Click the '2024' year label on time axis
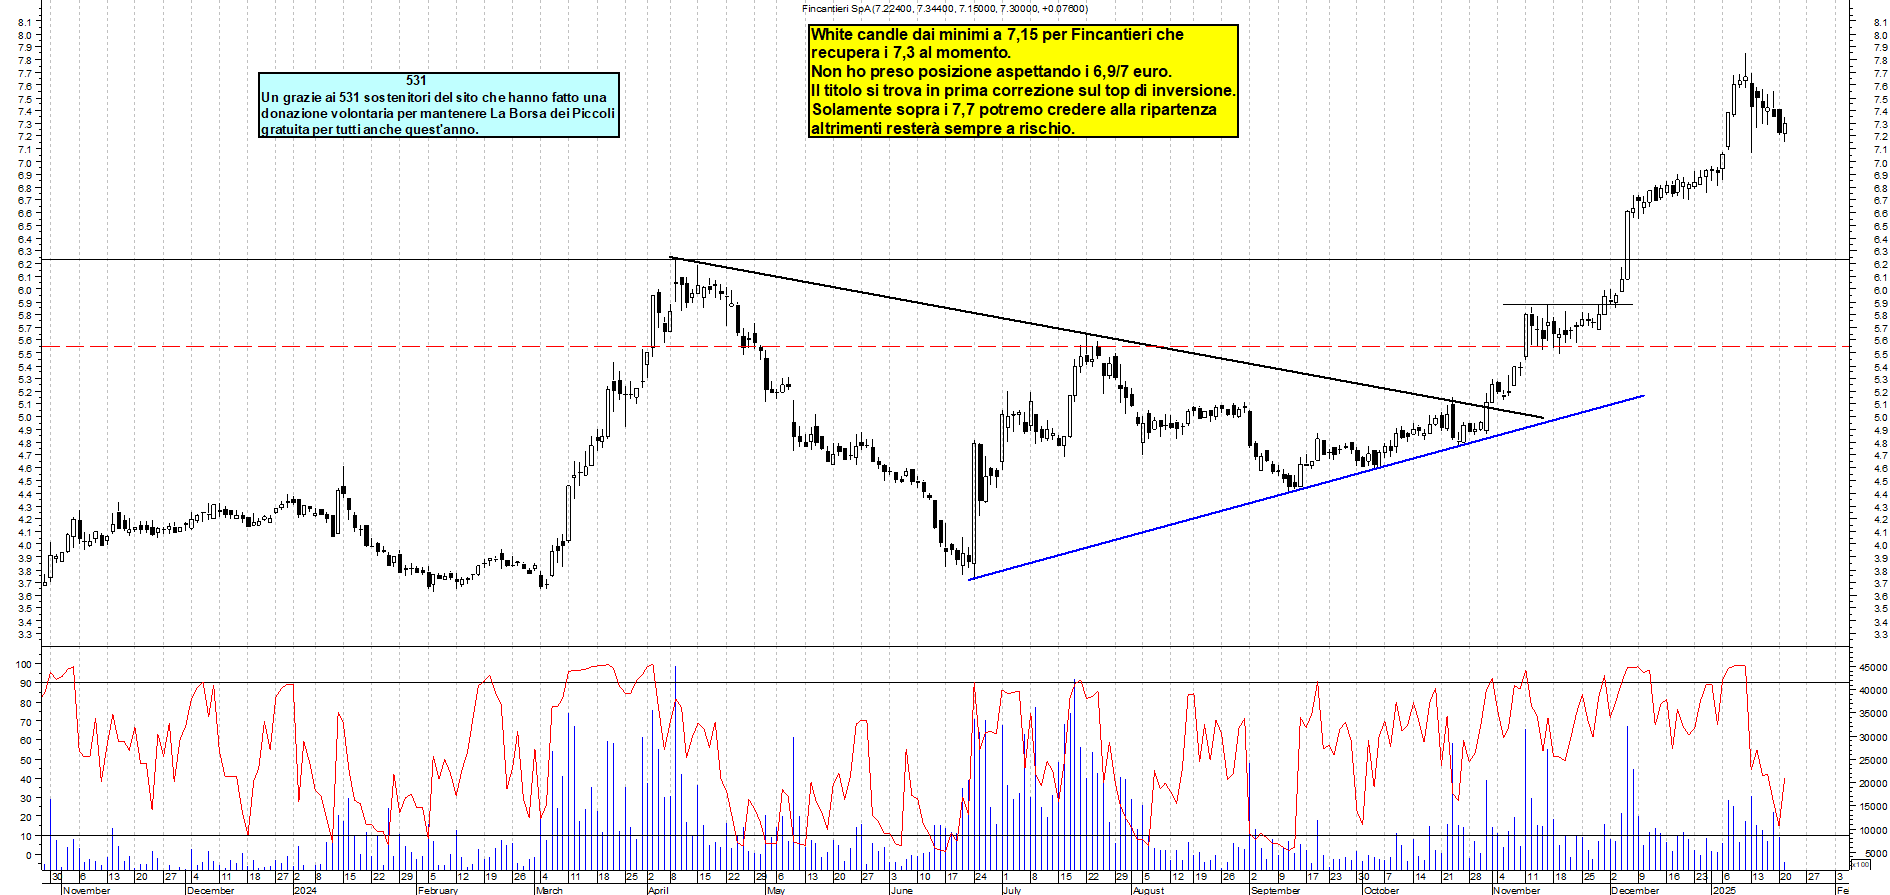 click(305, 890)
